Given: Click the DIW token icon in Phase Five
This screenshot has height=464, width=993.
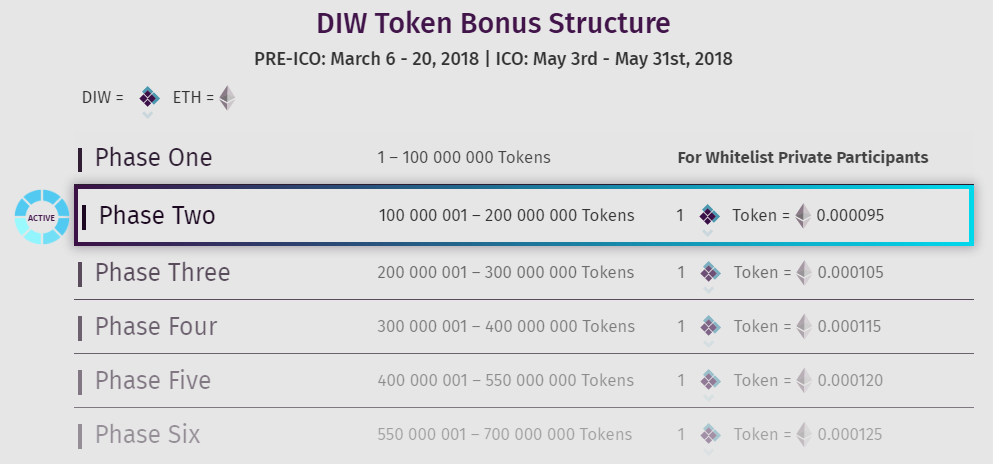Looking at the screenshot, I should click(x=709, y=380).
